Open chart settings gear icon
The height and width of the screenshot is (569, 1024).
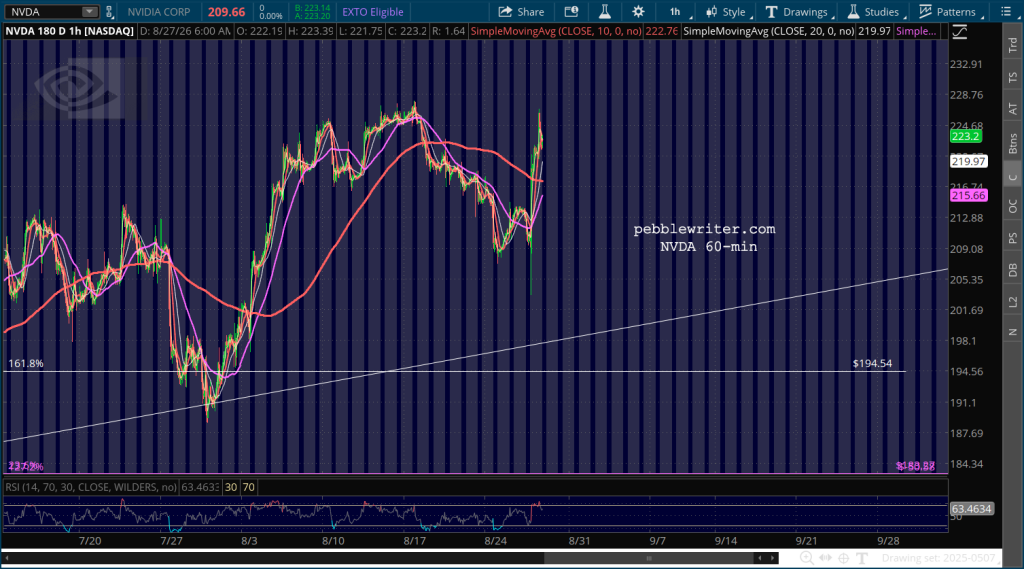coord(638,12)
